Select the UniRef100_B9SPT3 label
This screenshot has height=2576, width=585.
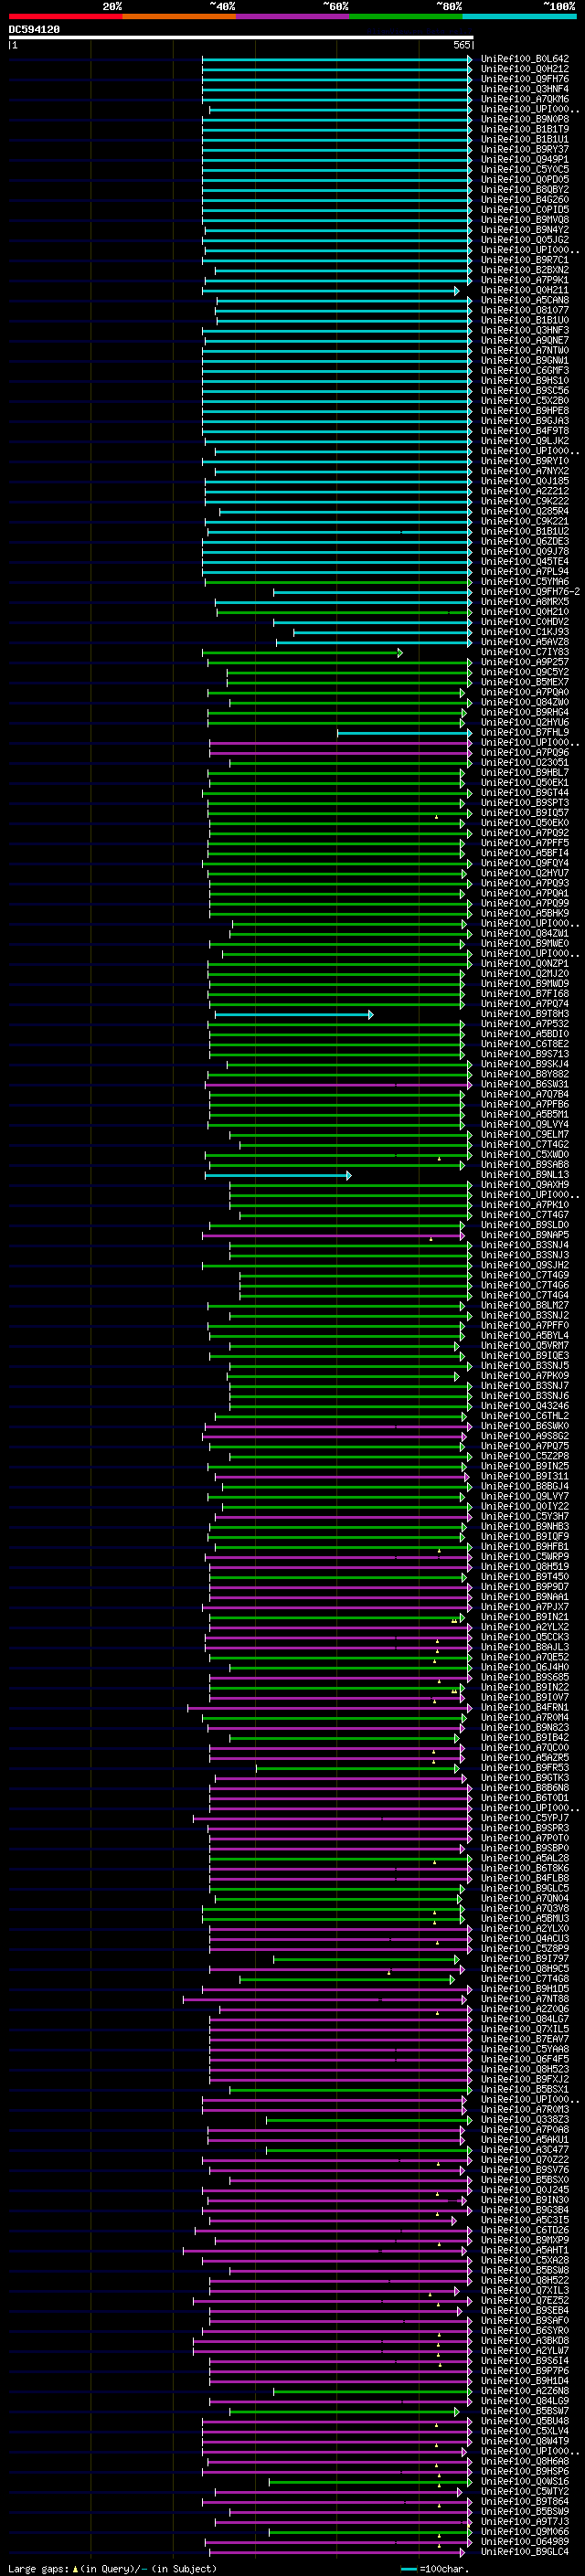click(525, 803)
